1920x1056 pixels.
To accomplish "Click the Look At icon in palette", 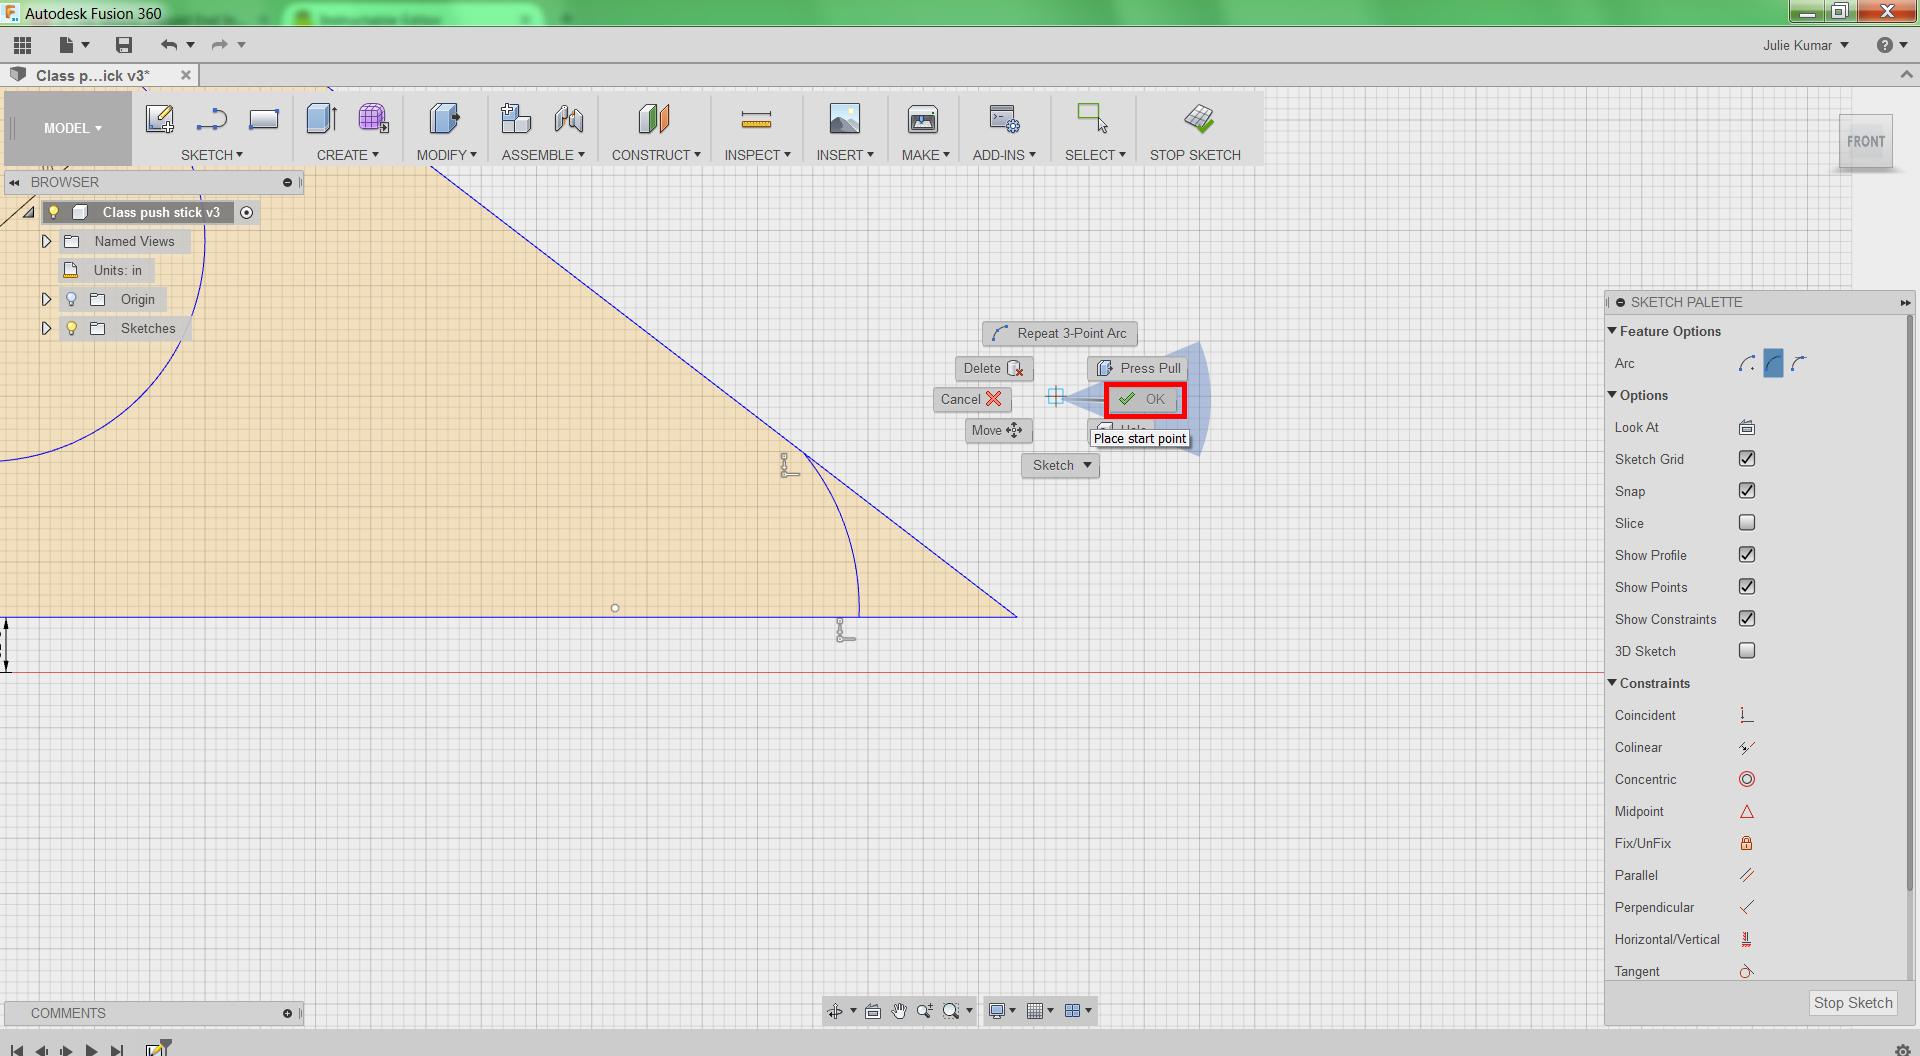I will click(x=1747, y=428).
